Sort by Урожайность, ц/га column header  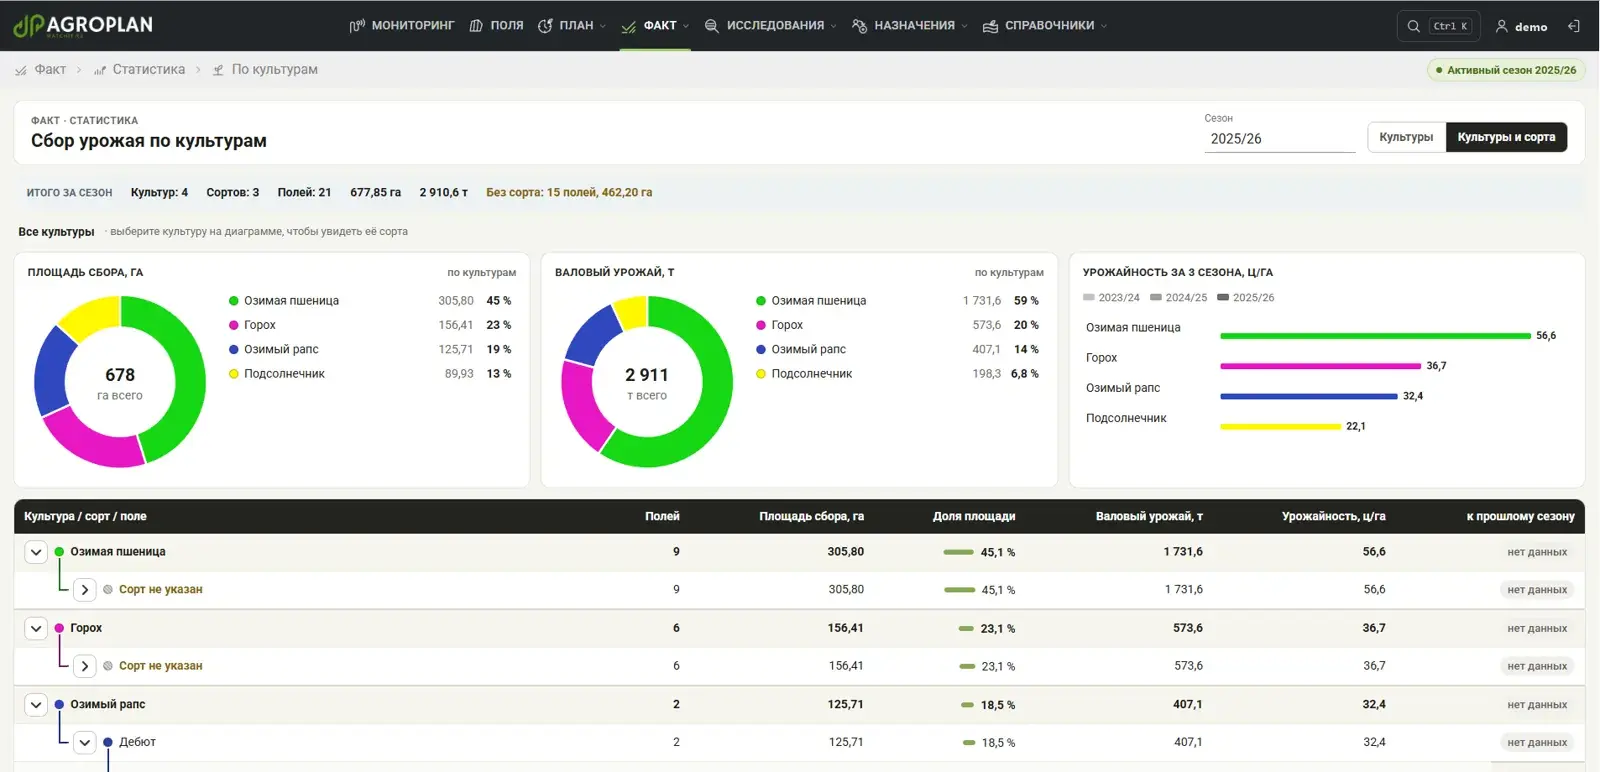(x=1333, y=517)
